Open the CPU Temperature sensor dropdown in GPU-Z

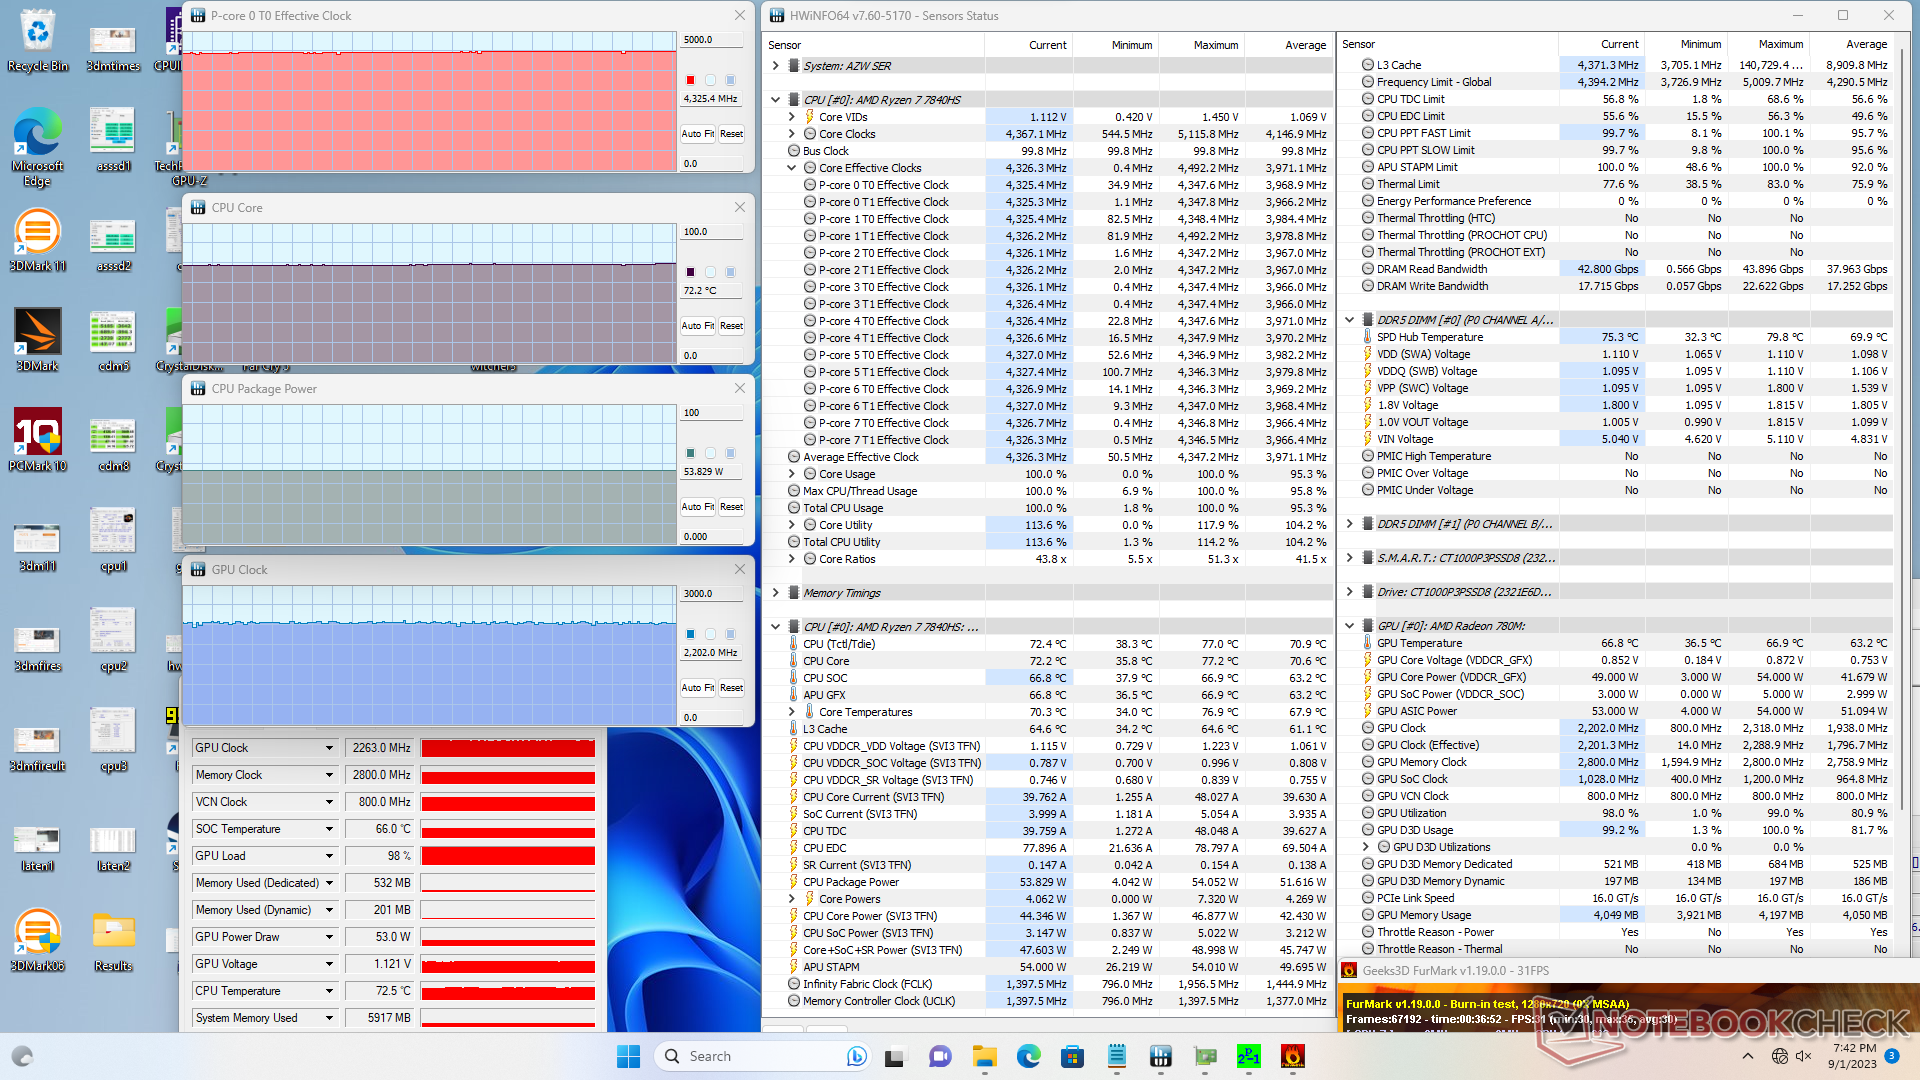click(329, 991)
